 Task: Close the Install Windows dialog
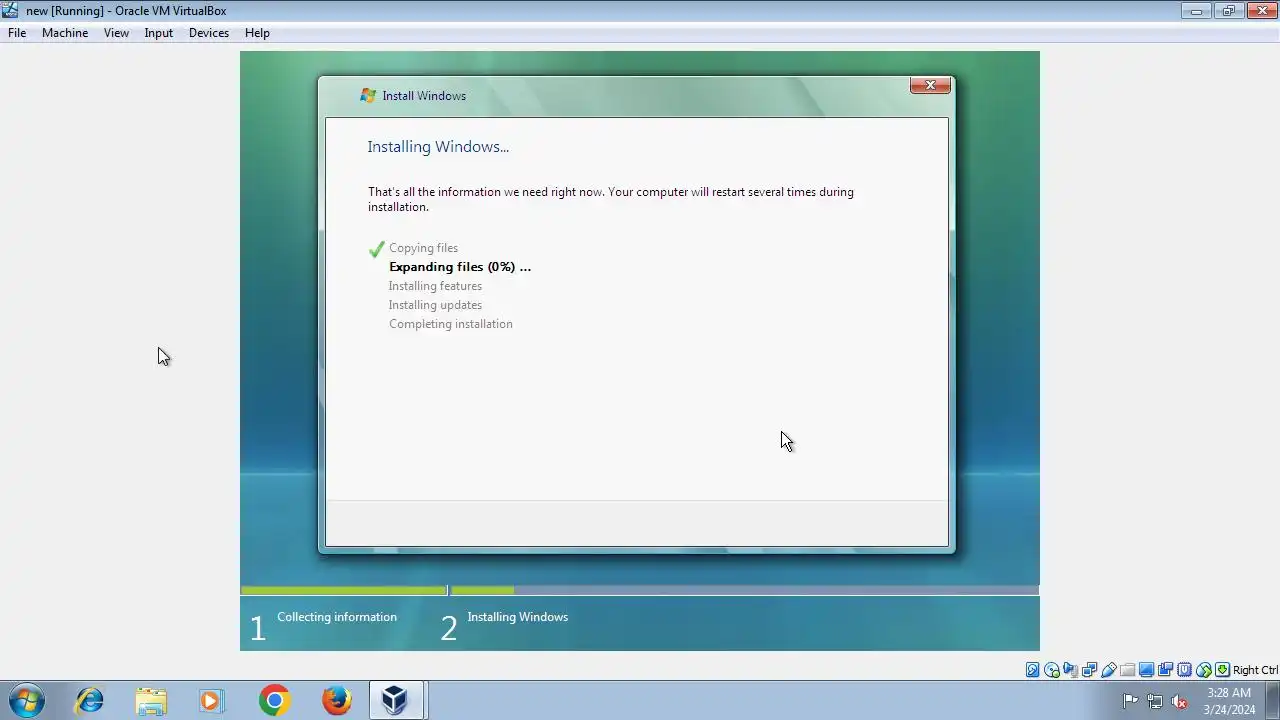(930, 85)
